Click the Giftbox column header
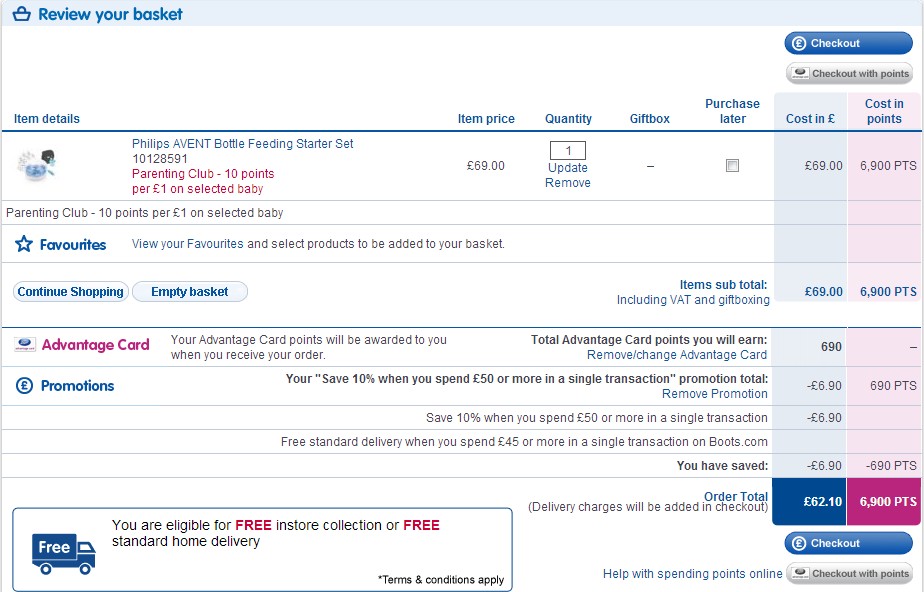Viewport: 924px width, 592px height. (649, 118)
